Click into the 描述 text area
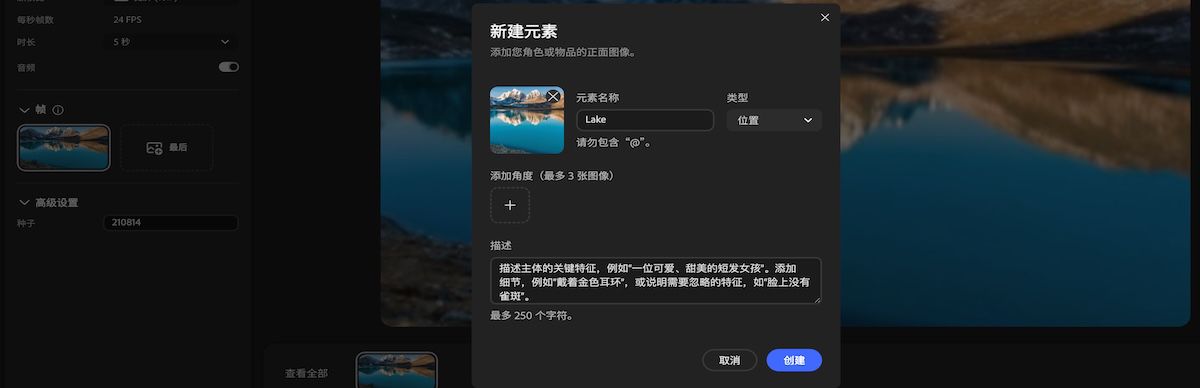 click(655, 280)
